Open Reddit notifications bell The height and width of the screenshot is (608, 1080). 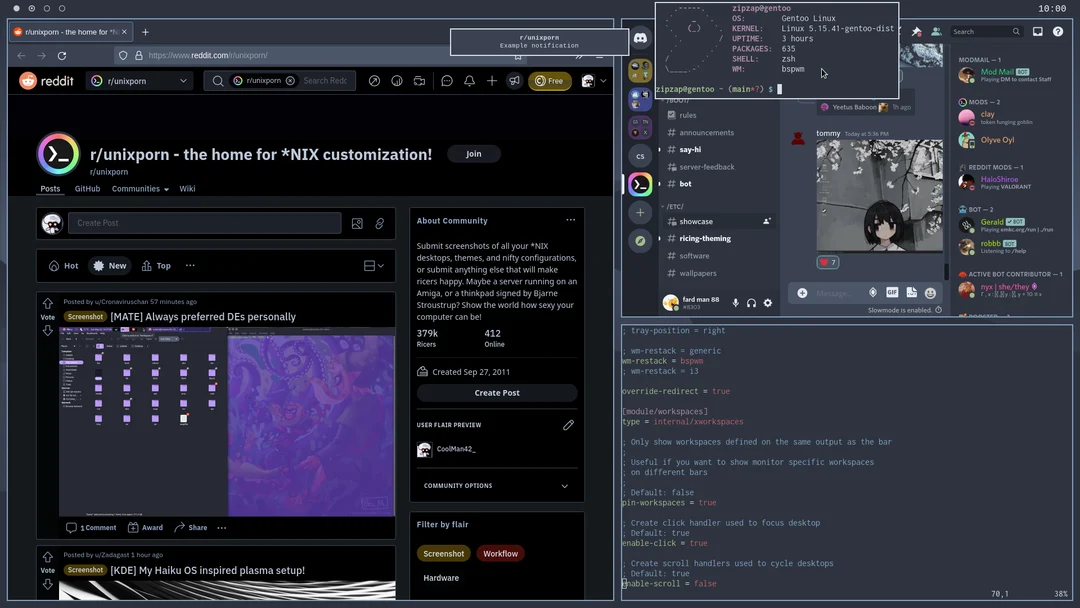click(469, 80)
